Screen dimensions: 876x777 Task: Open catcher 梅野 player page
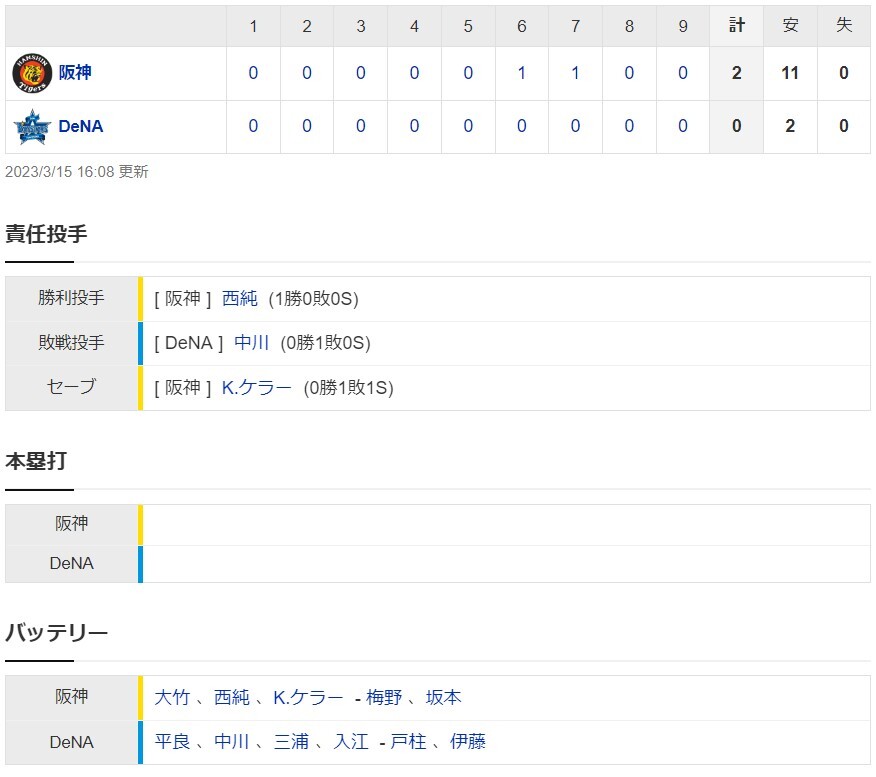pyautogui.click(x=384, y=698)
